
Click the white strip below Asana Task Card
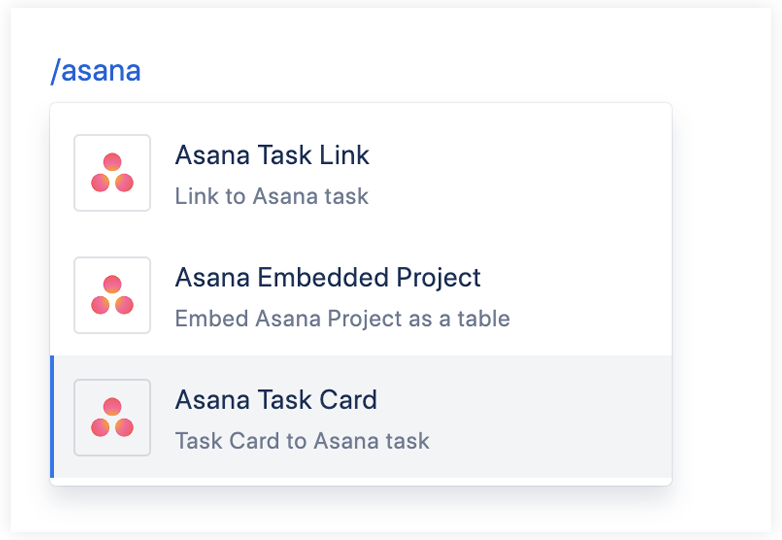click(x=360, y=481)
